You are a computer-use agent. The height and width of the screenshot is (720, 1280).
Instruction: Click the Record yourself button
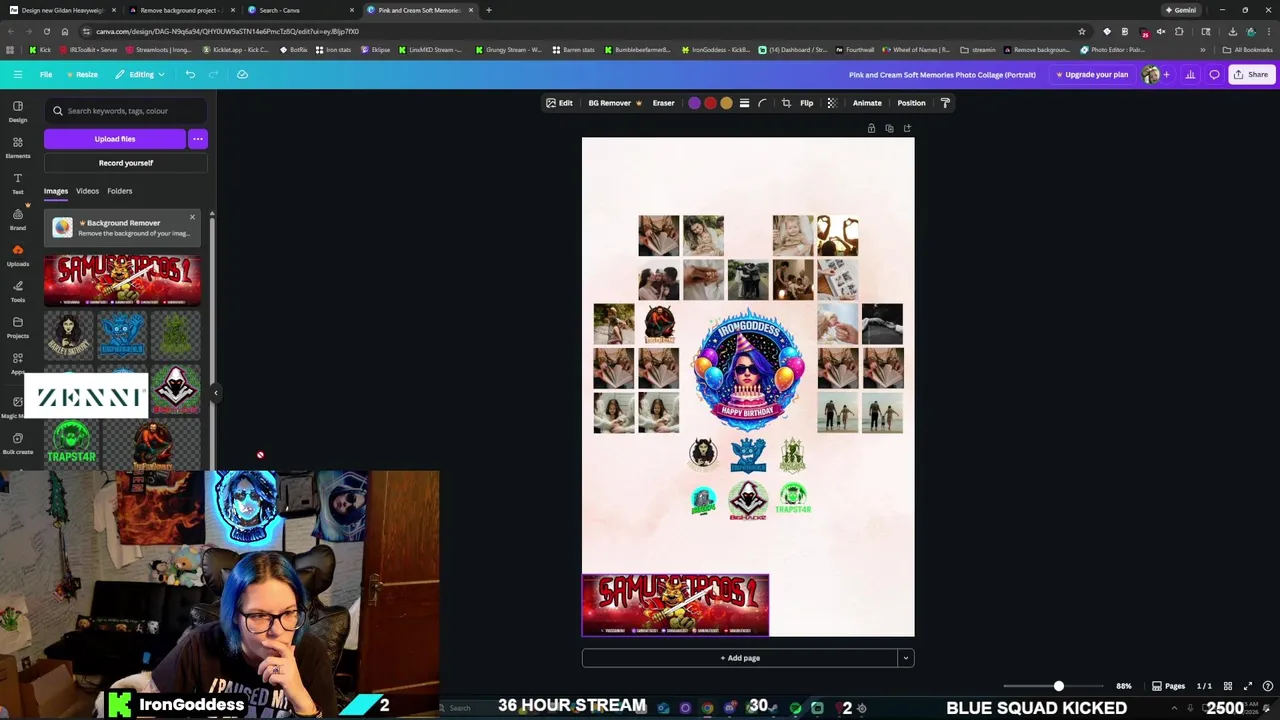(x=126, y=163)
